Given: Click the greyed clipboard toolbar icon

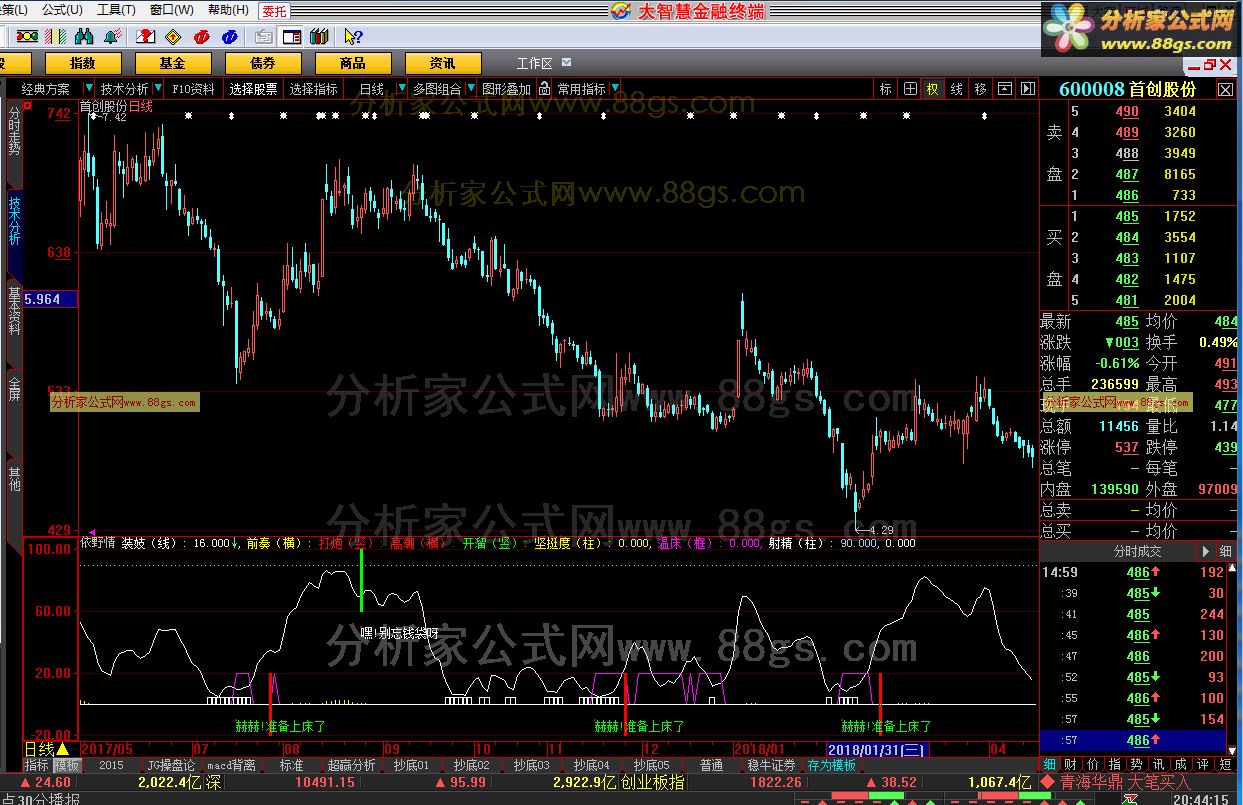Looking at the screenshot, I should [x=263, y=37].
